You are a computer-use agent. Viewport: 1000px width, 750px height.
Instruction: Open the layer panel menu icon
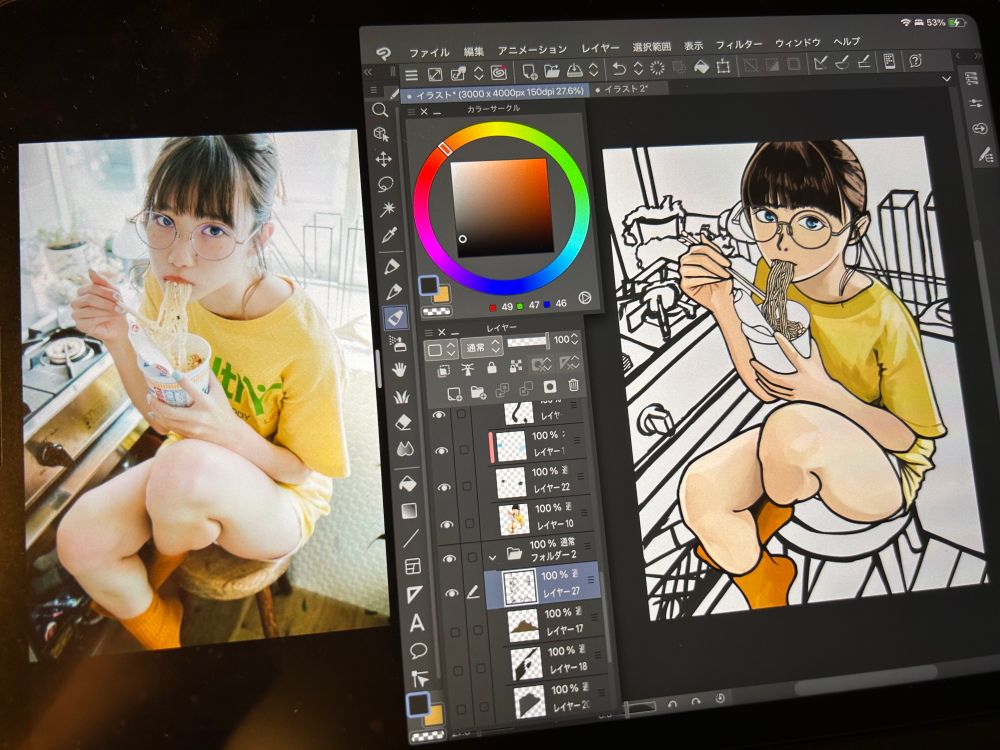[429, 332]
